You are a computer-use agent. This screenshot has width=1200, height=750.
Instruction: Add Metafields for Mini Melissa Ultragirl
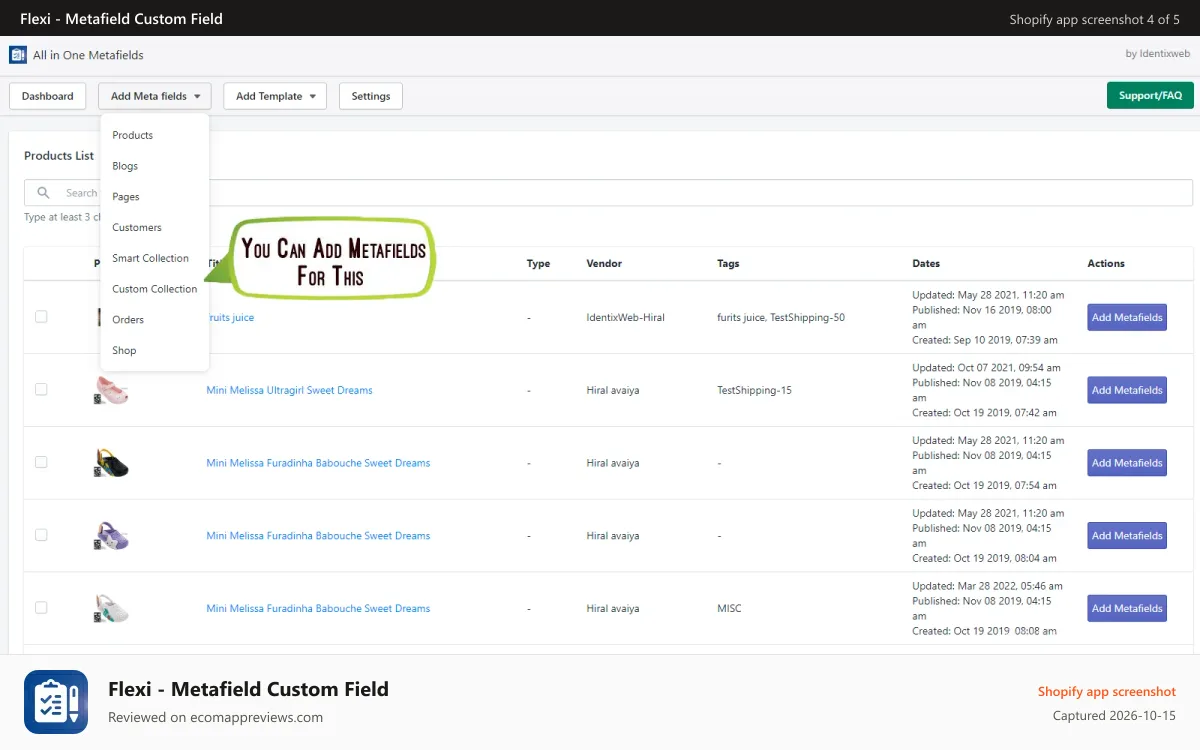coord(1127,390)
